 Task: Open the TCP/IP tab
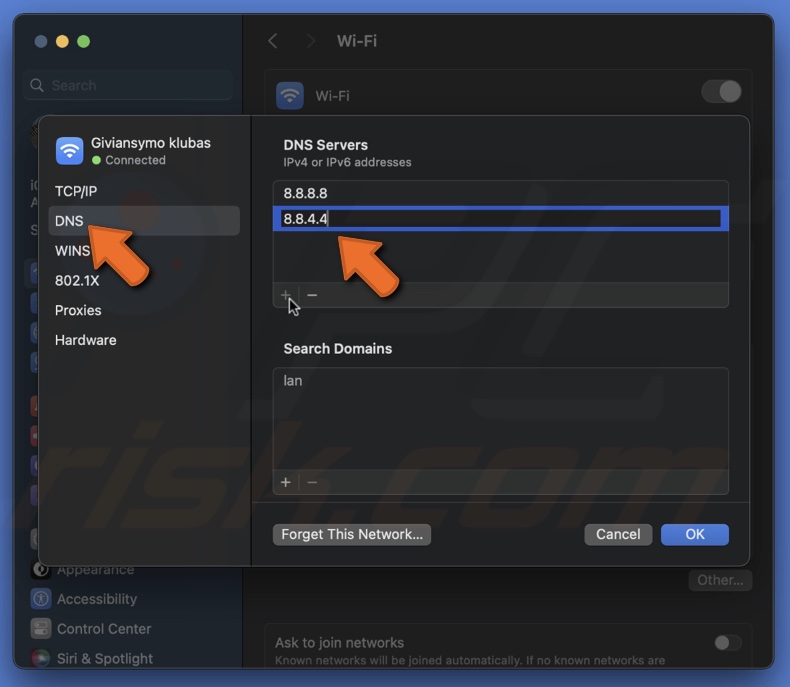[144, 191]
